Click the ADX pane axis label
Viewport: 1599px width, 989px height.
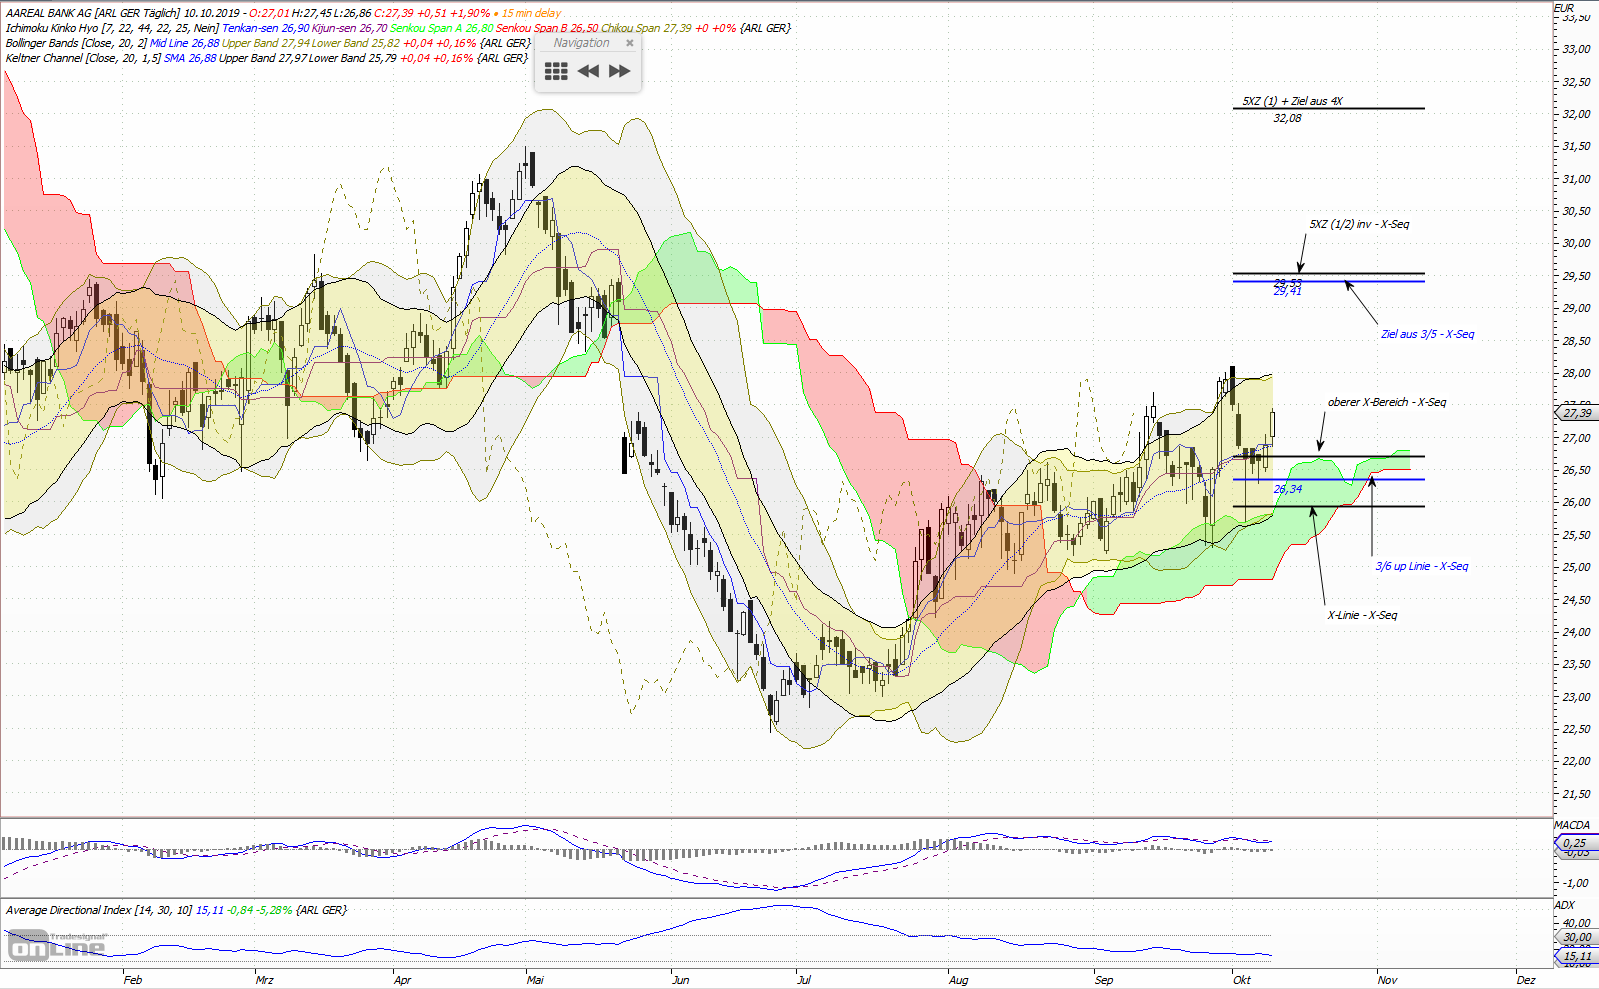pyautogui.click(x=1564, y=905)
